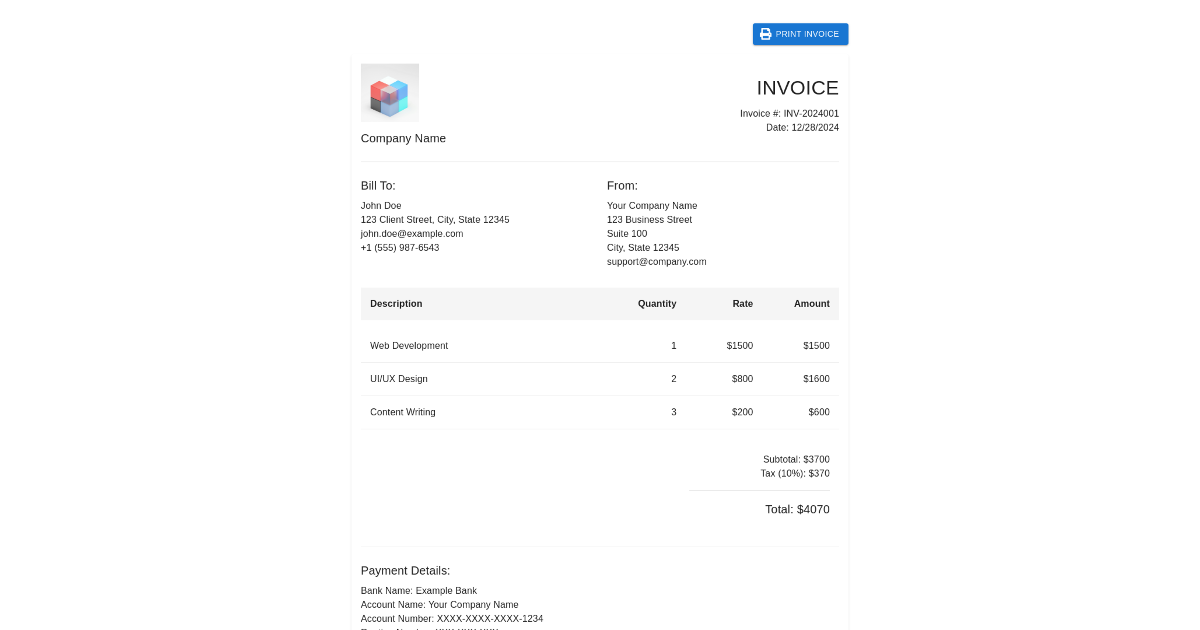Screen dimensions: 1200x630
Task: Click the INVOICE heading
Action: (797, 88)
